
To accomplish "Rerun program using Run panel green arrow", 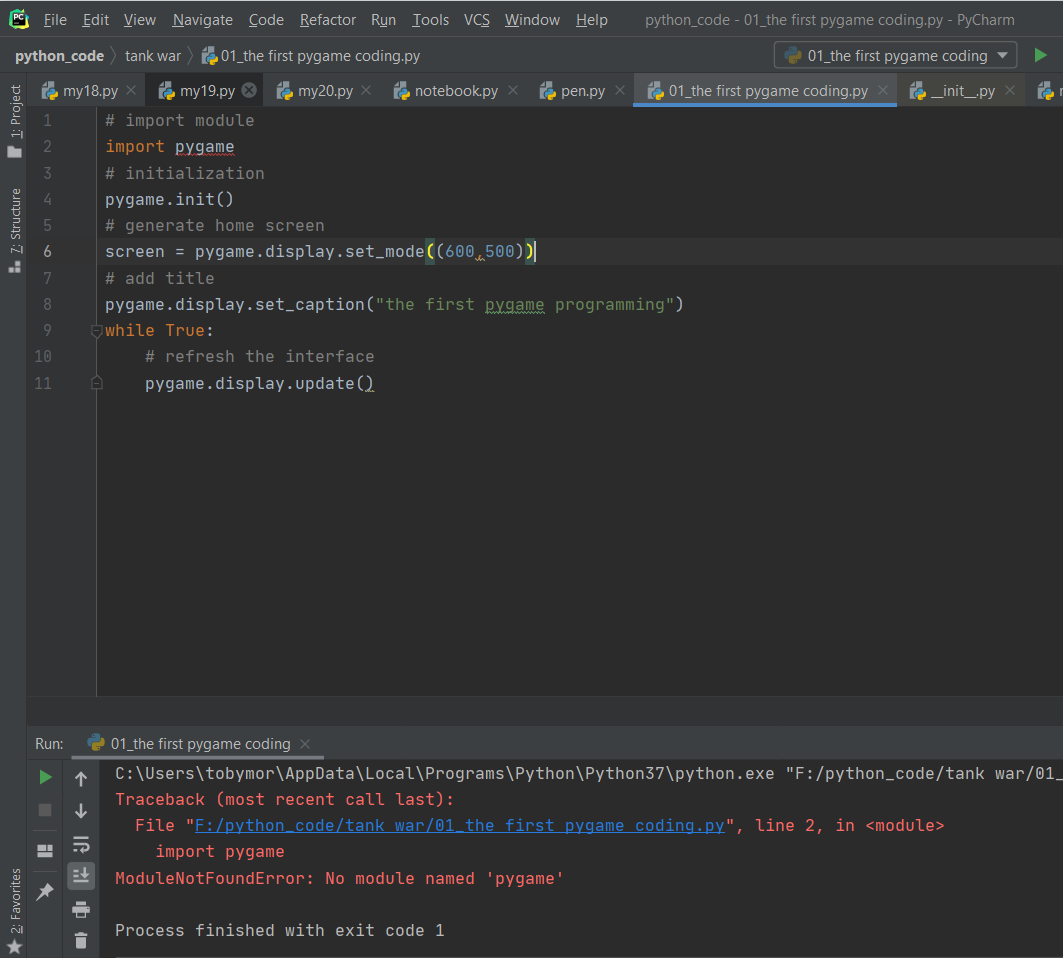I will (x=45, y=777).
